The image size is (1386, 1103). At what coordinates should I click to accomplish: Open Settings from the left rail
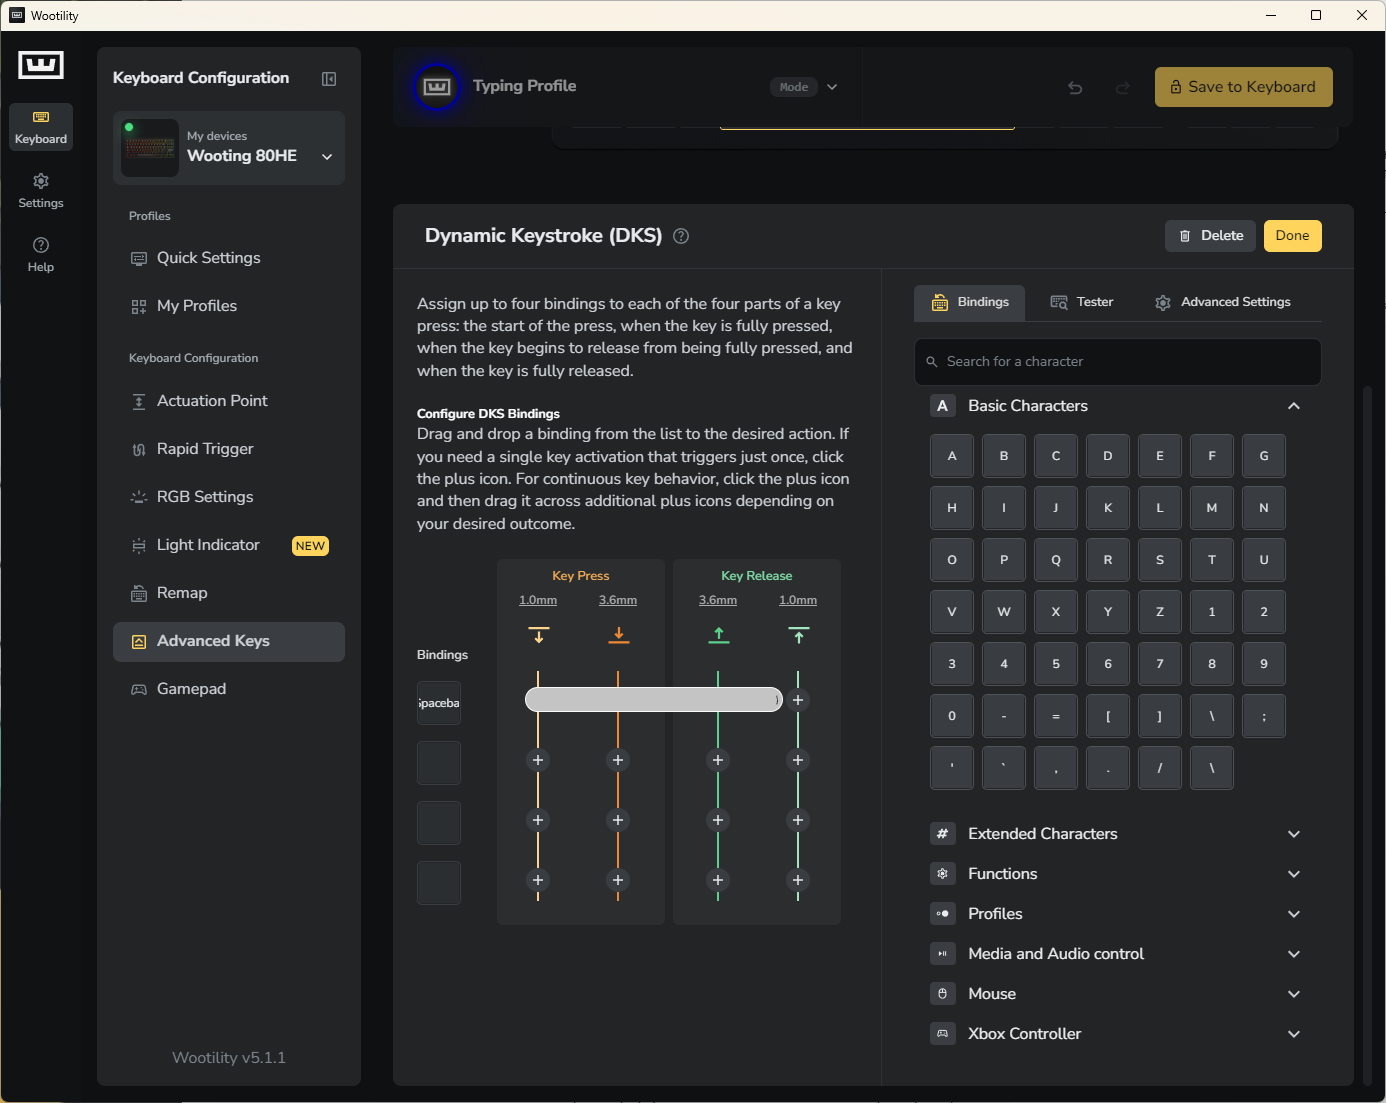(x=41, y=190)
